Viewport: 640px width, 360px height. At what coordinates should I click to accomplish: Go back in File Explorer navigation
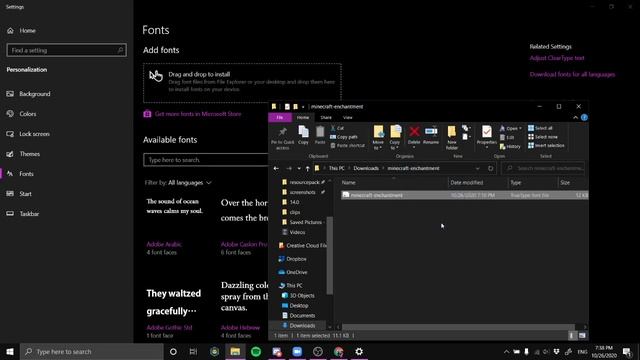click(x=276, y=168)
